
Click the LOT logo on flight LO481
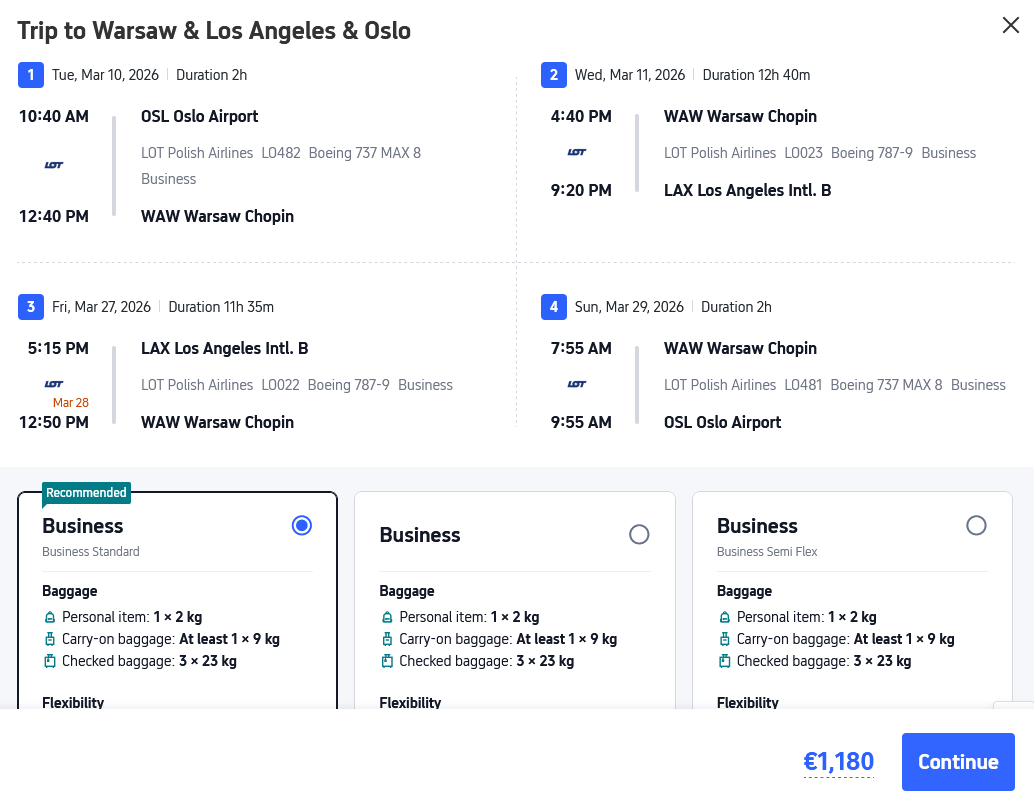tap(577, 384)
